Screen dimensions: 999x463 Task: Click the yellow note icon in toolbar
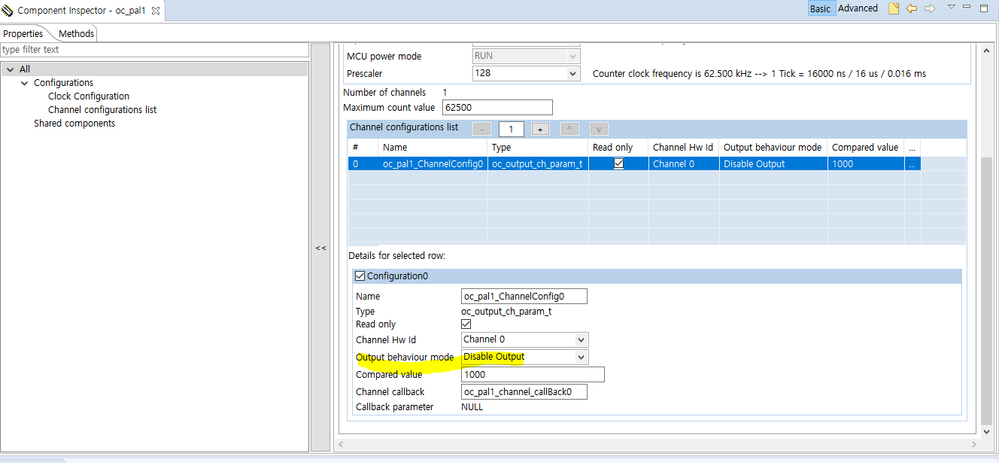tap(894, 9)
